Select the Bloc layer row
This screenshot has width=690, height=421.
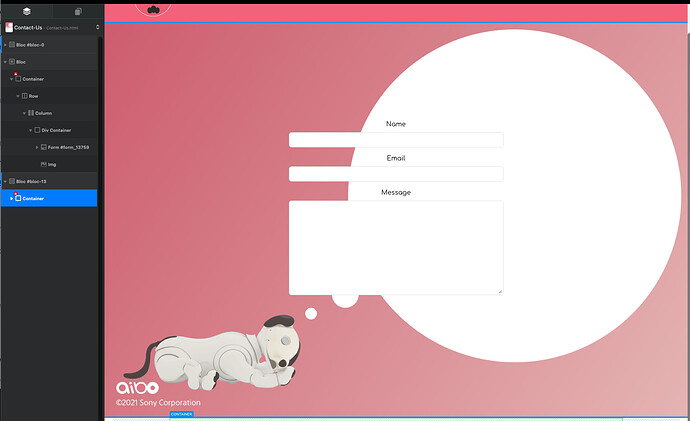[49, 62]
